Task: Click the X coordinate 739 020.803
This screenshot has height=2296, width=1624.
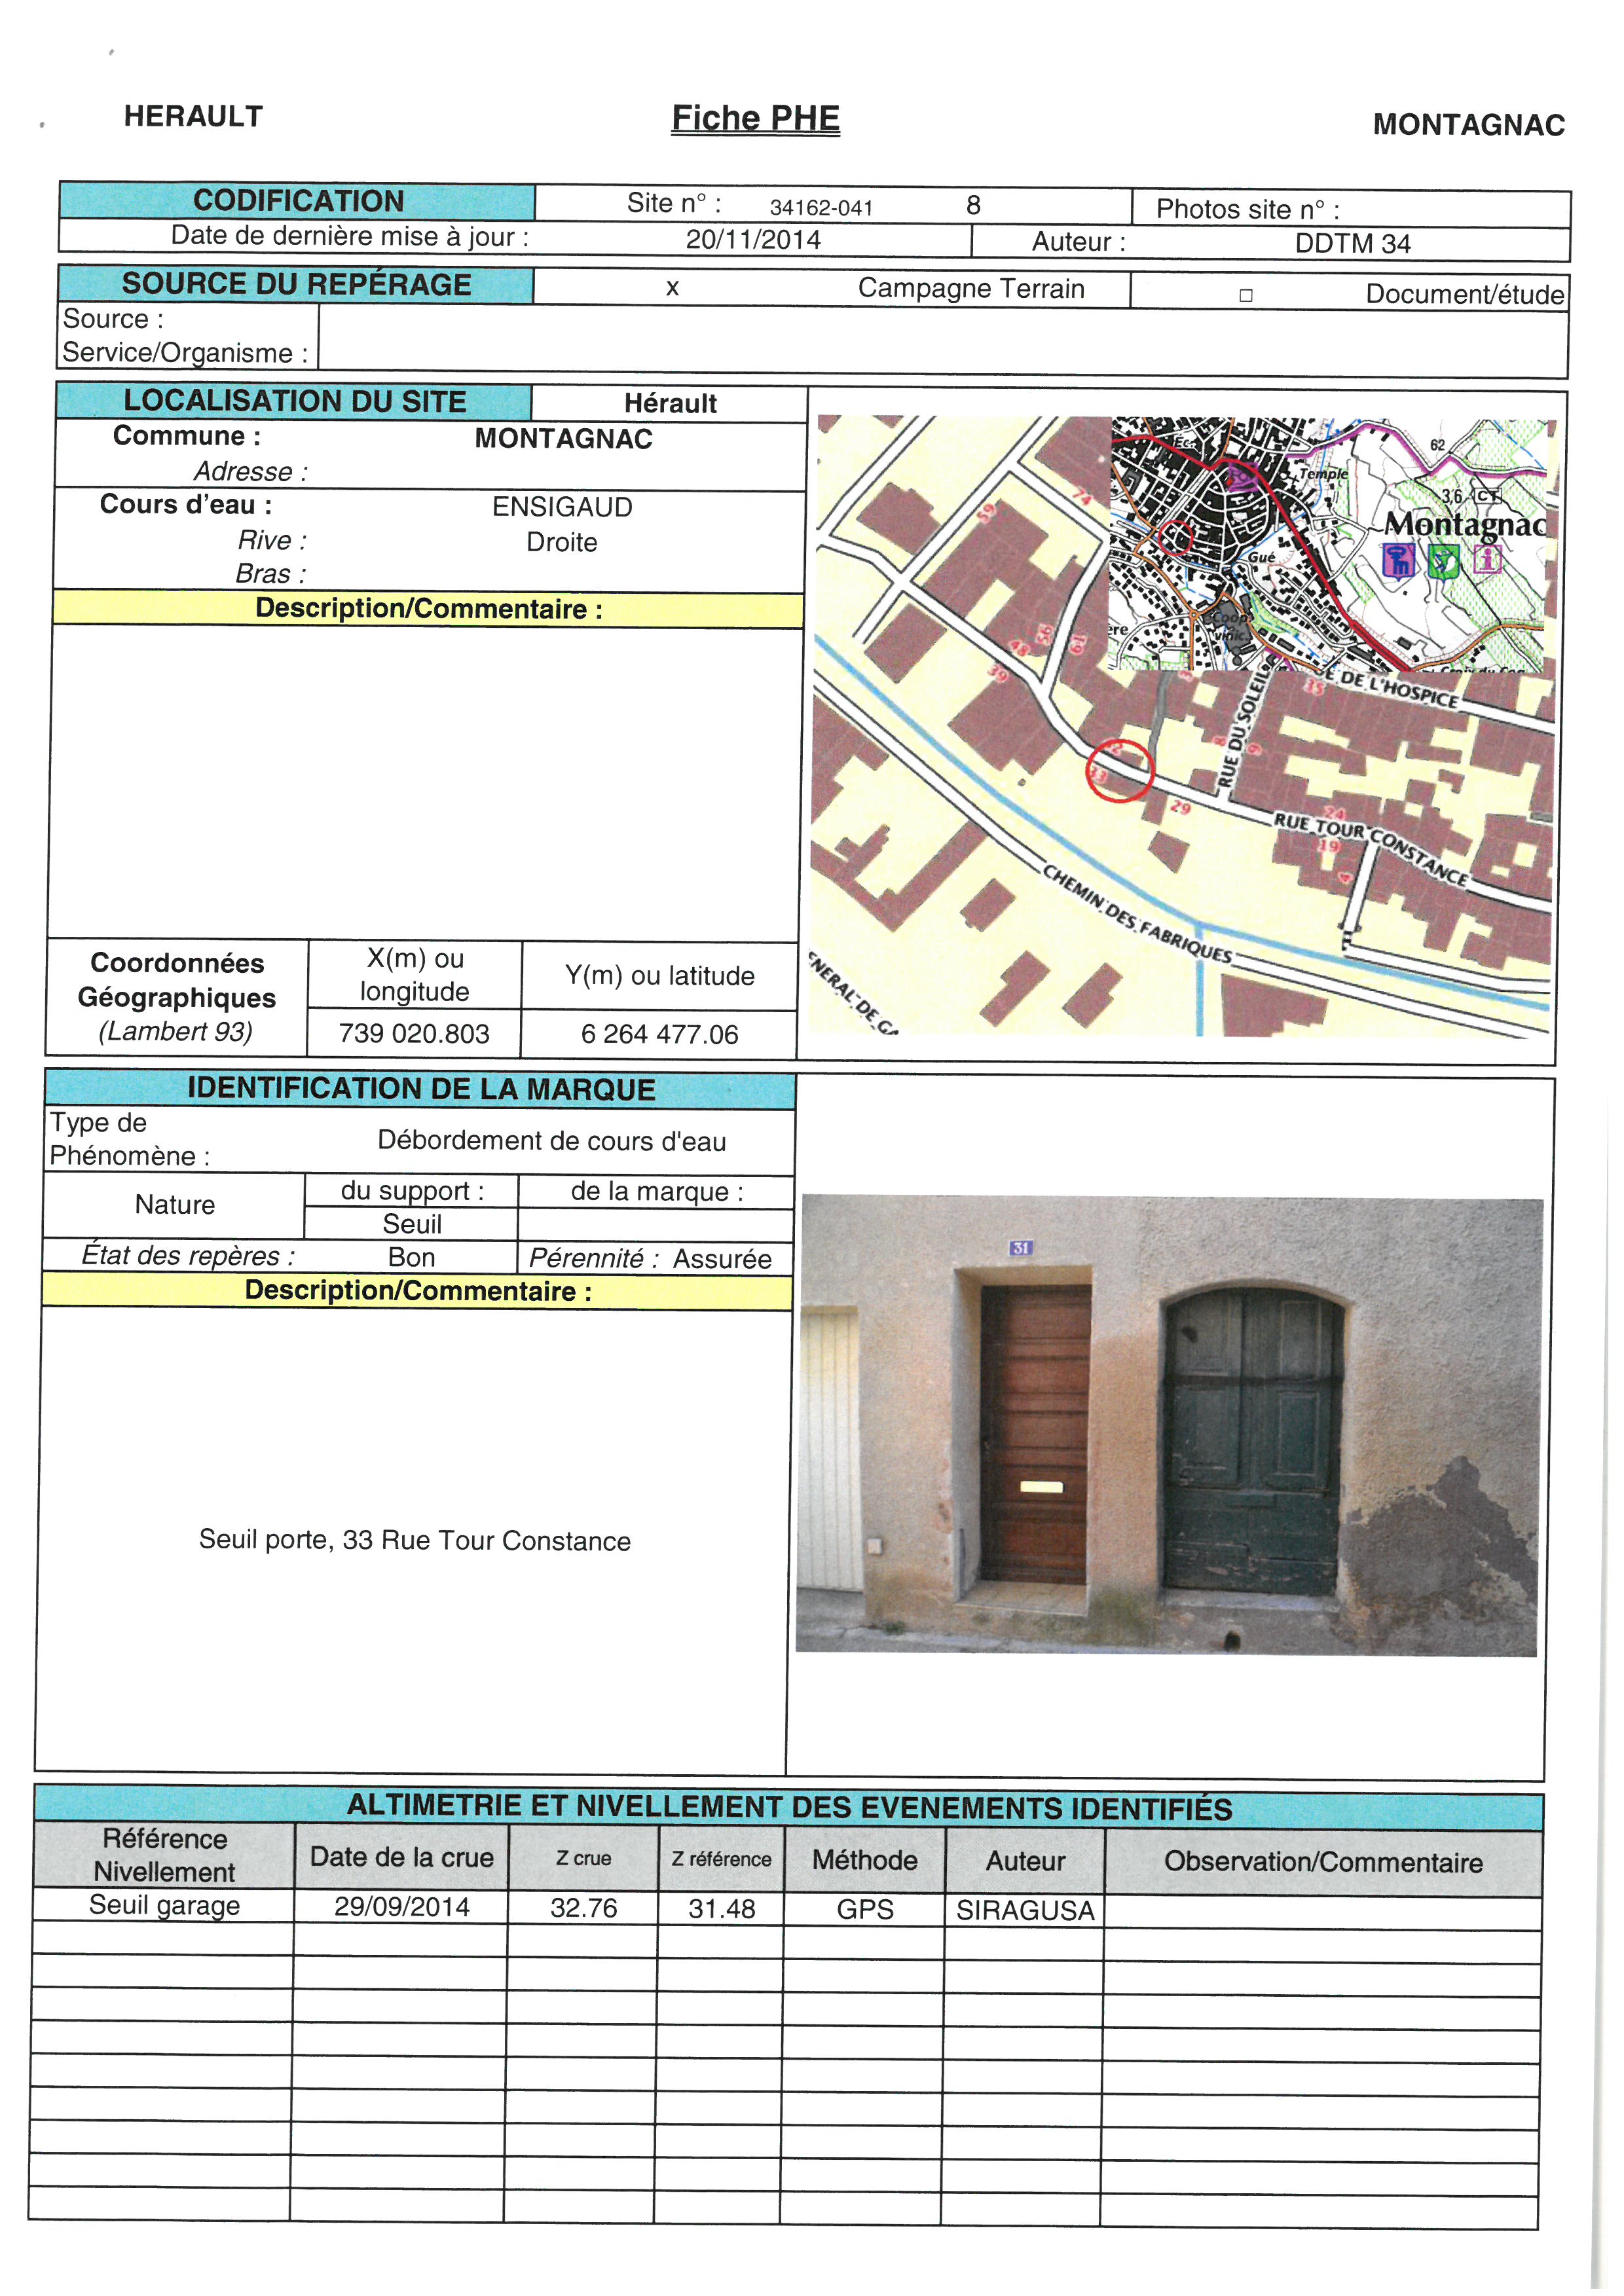Action: point(414,1033)
